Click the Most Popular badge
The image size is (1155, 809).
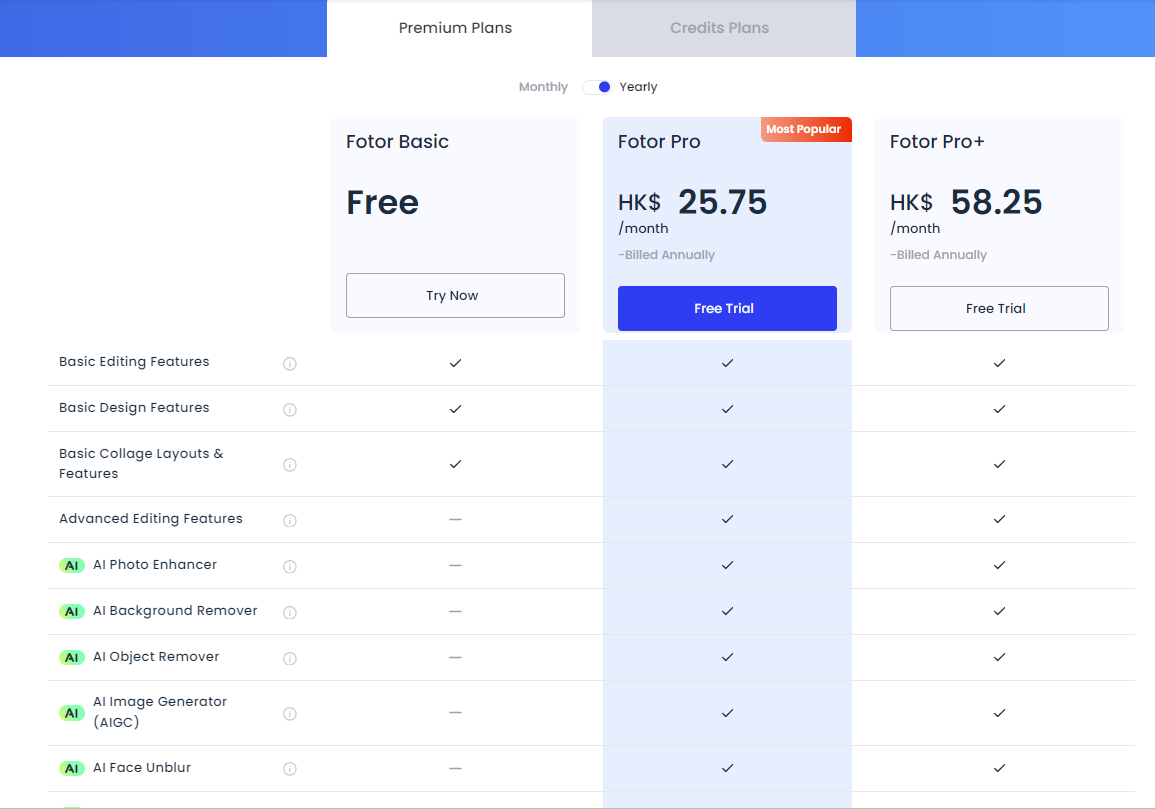pyautogui.click(x=806, y=129)
